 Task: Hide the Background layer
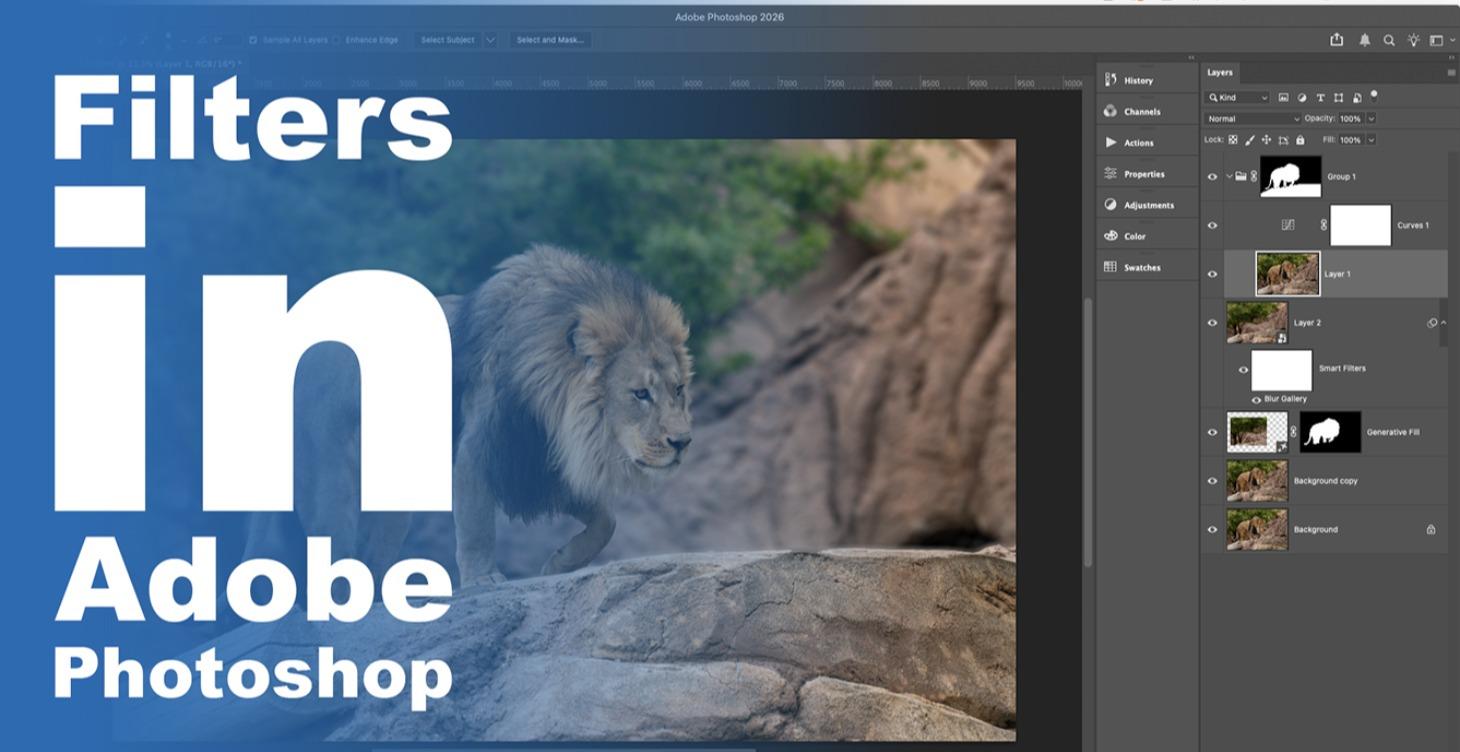[x=1213, y=529]
